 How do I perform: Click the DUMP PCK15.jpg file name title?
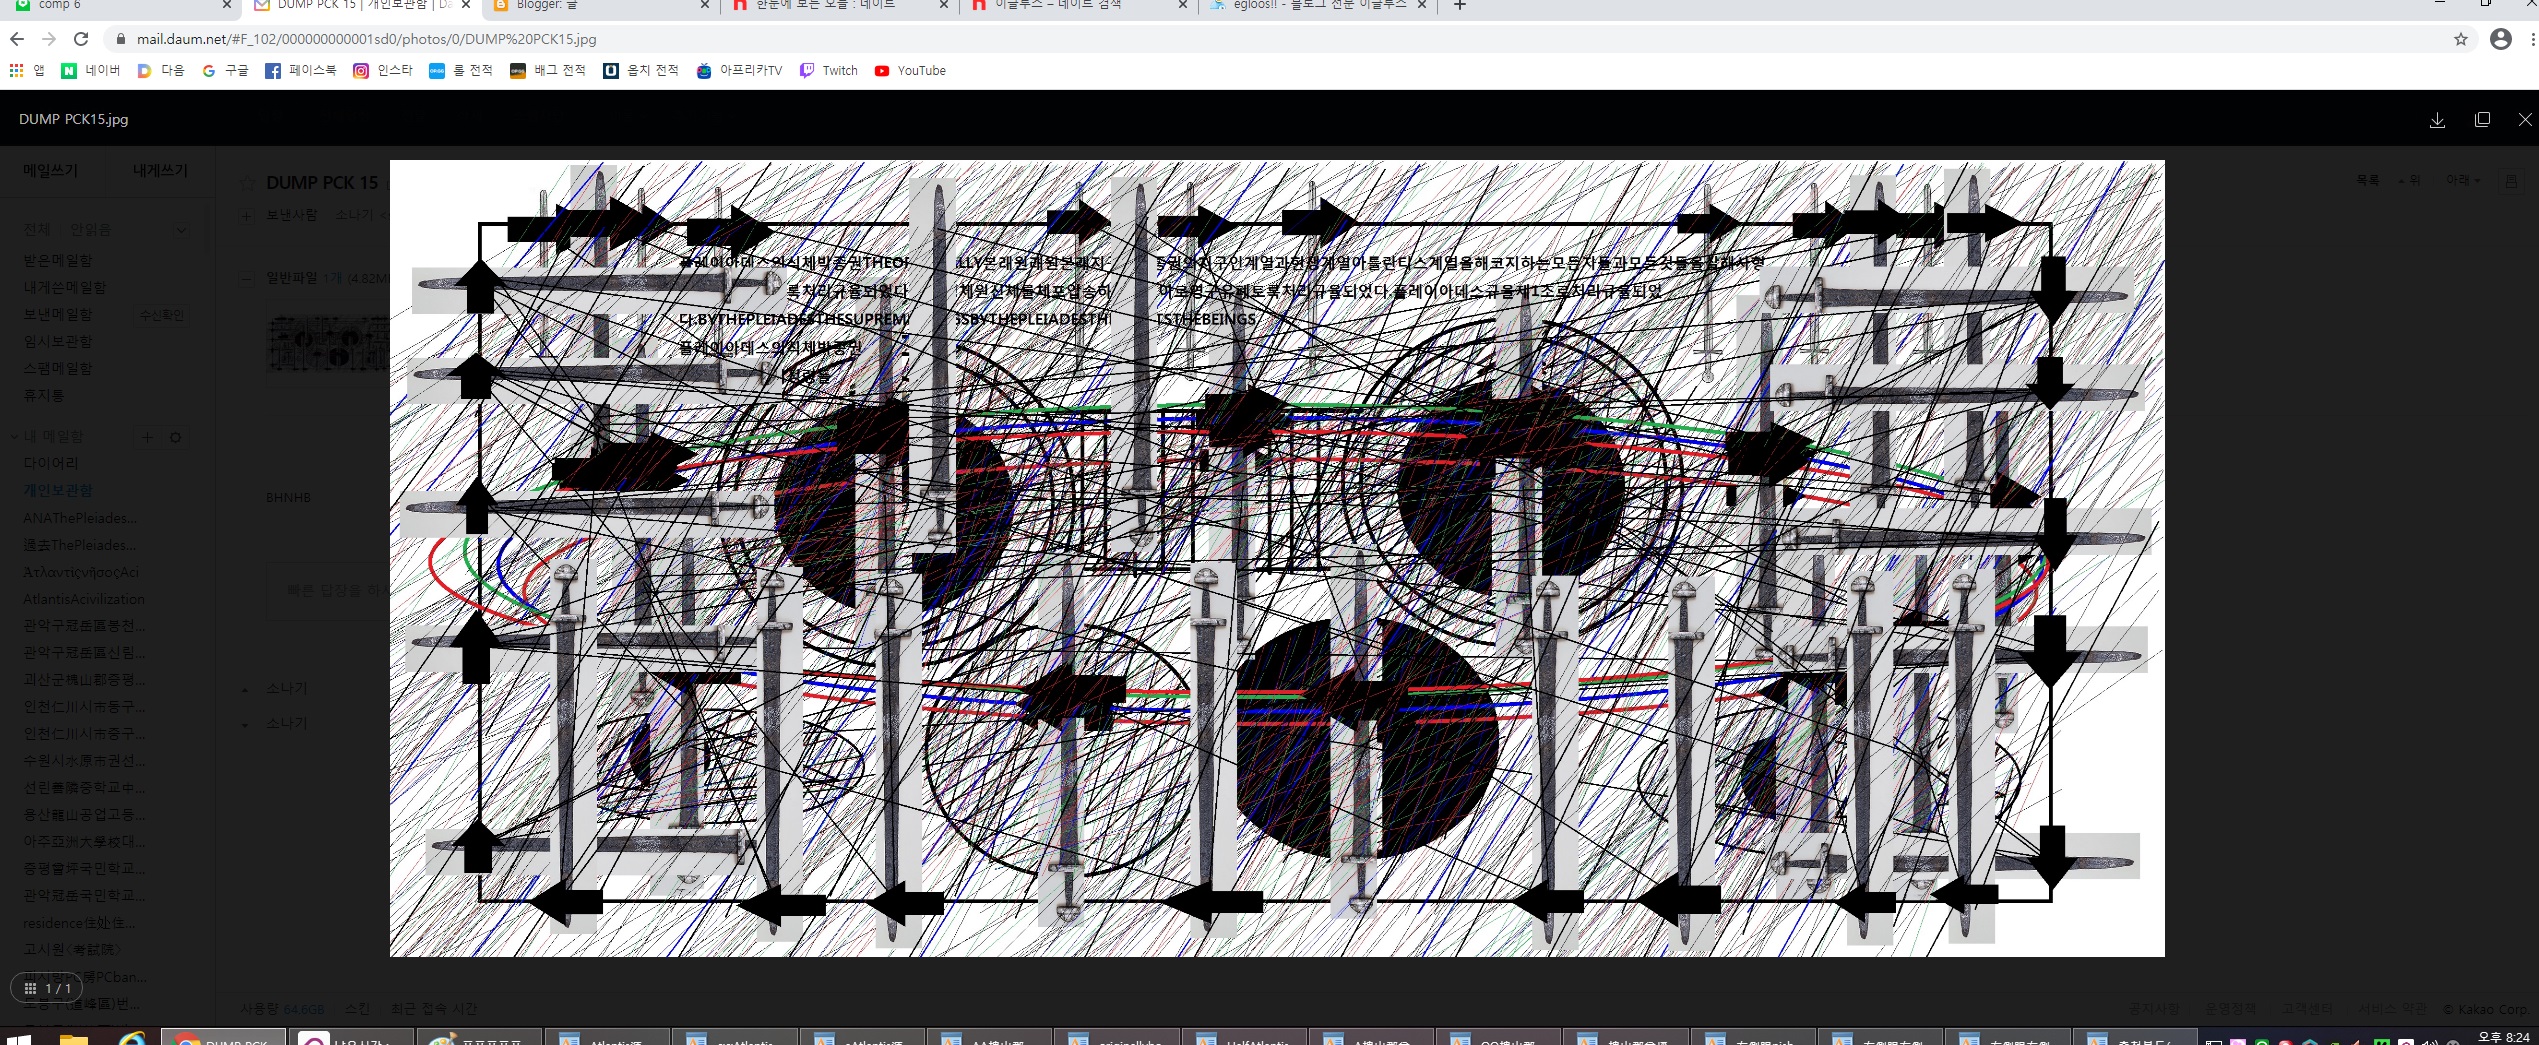coord(73,119)
